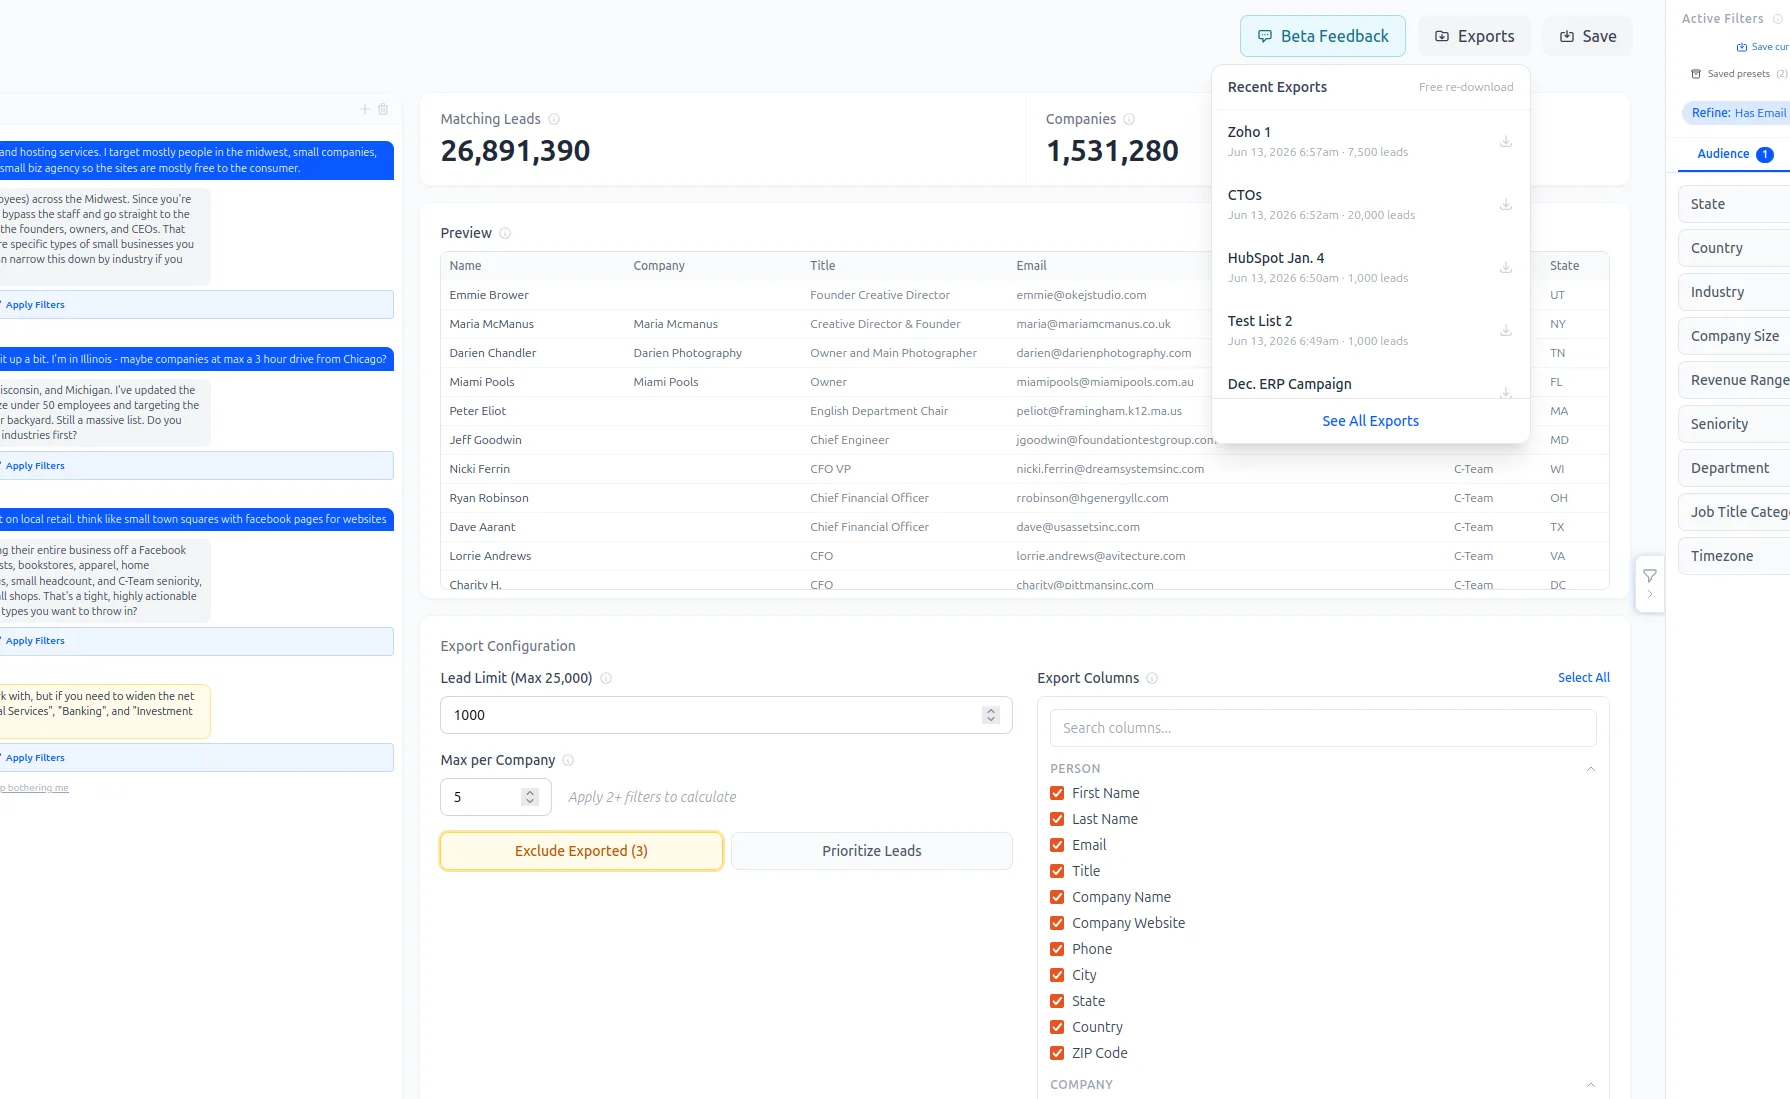Uncheck the Title column checkbox
This screenshot has width=1790, height=1099.
point(1057,871)
